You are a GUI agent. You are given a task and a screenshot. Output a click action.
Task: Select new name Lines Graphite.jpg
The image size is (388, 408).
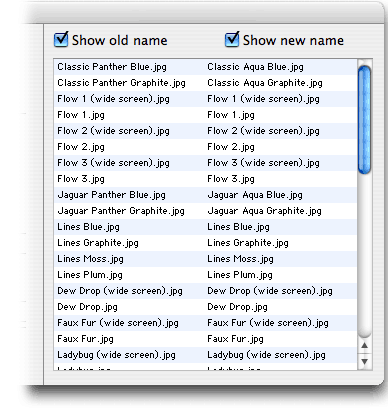(248, 243)
